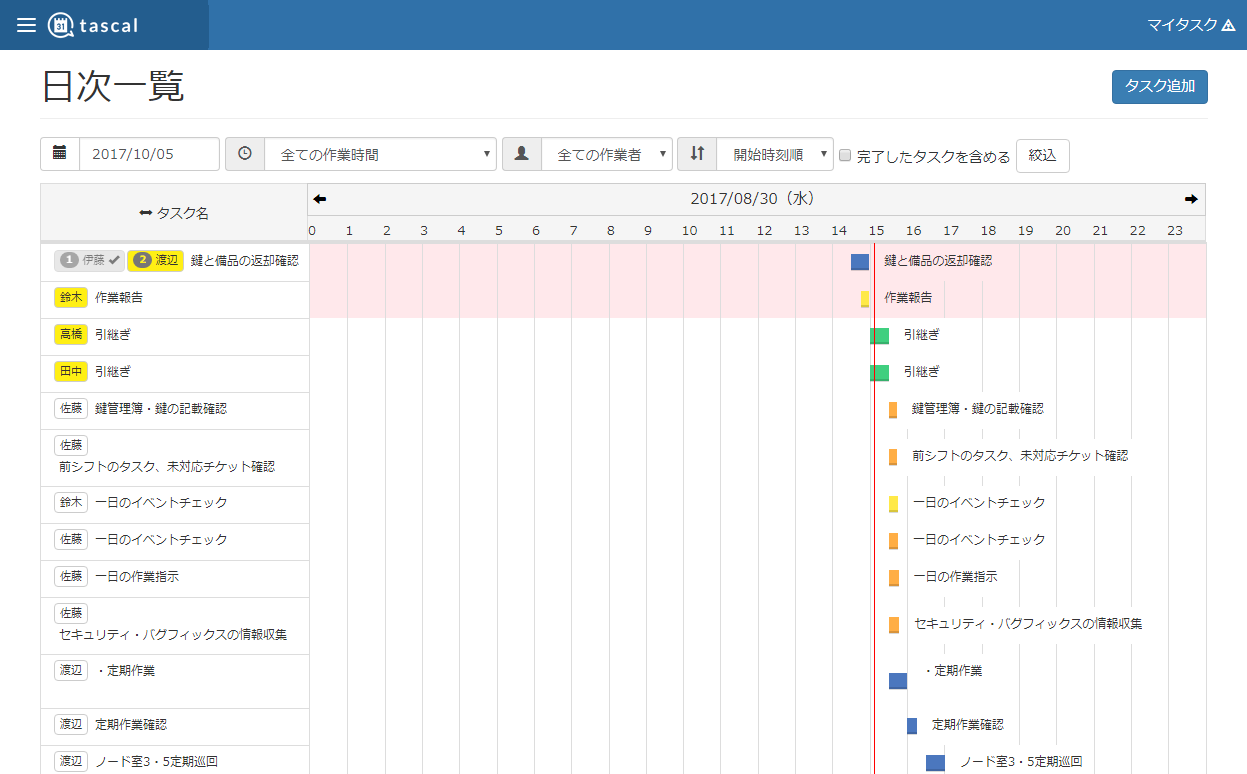Click the sort arrows icon
The width and height of the screenshot is (1247, 774).
pos(697,154)
